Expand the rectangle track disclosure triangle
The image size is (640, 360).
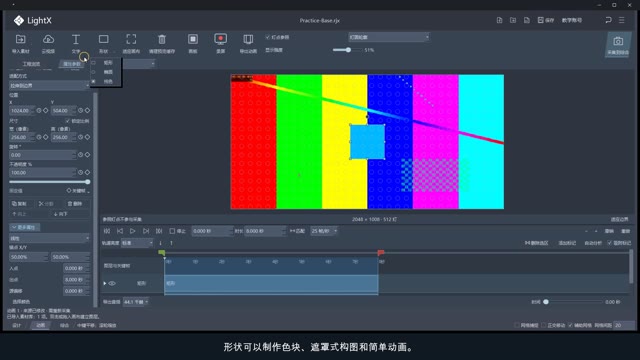105,283
